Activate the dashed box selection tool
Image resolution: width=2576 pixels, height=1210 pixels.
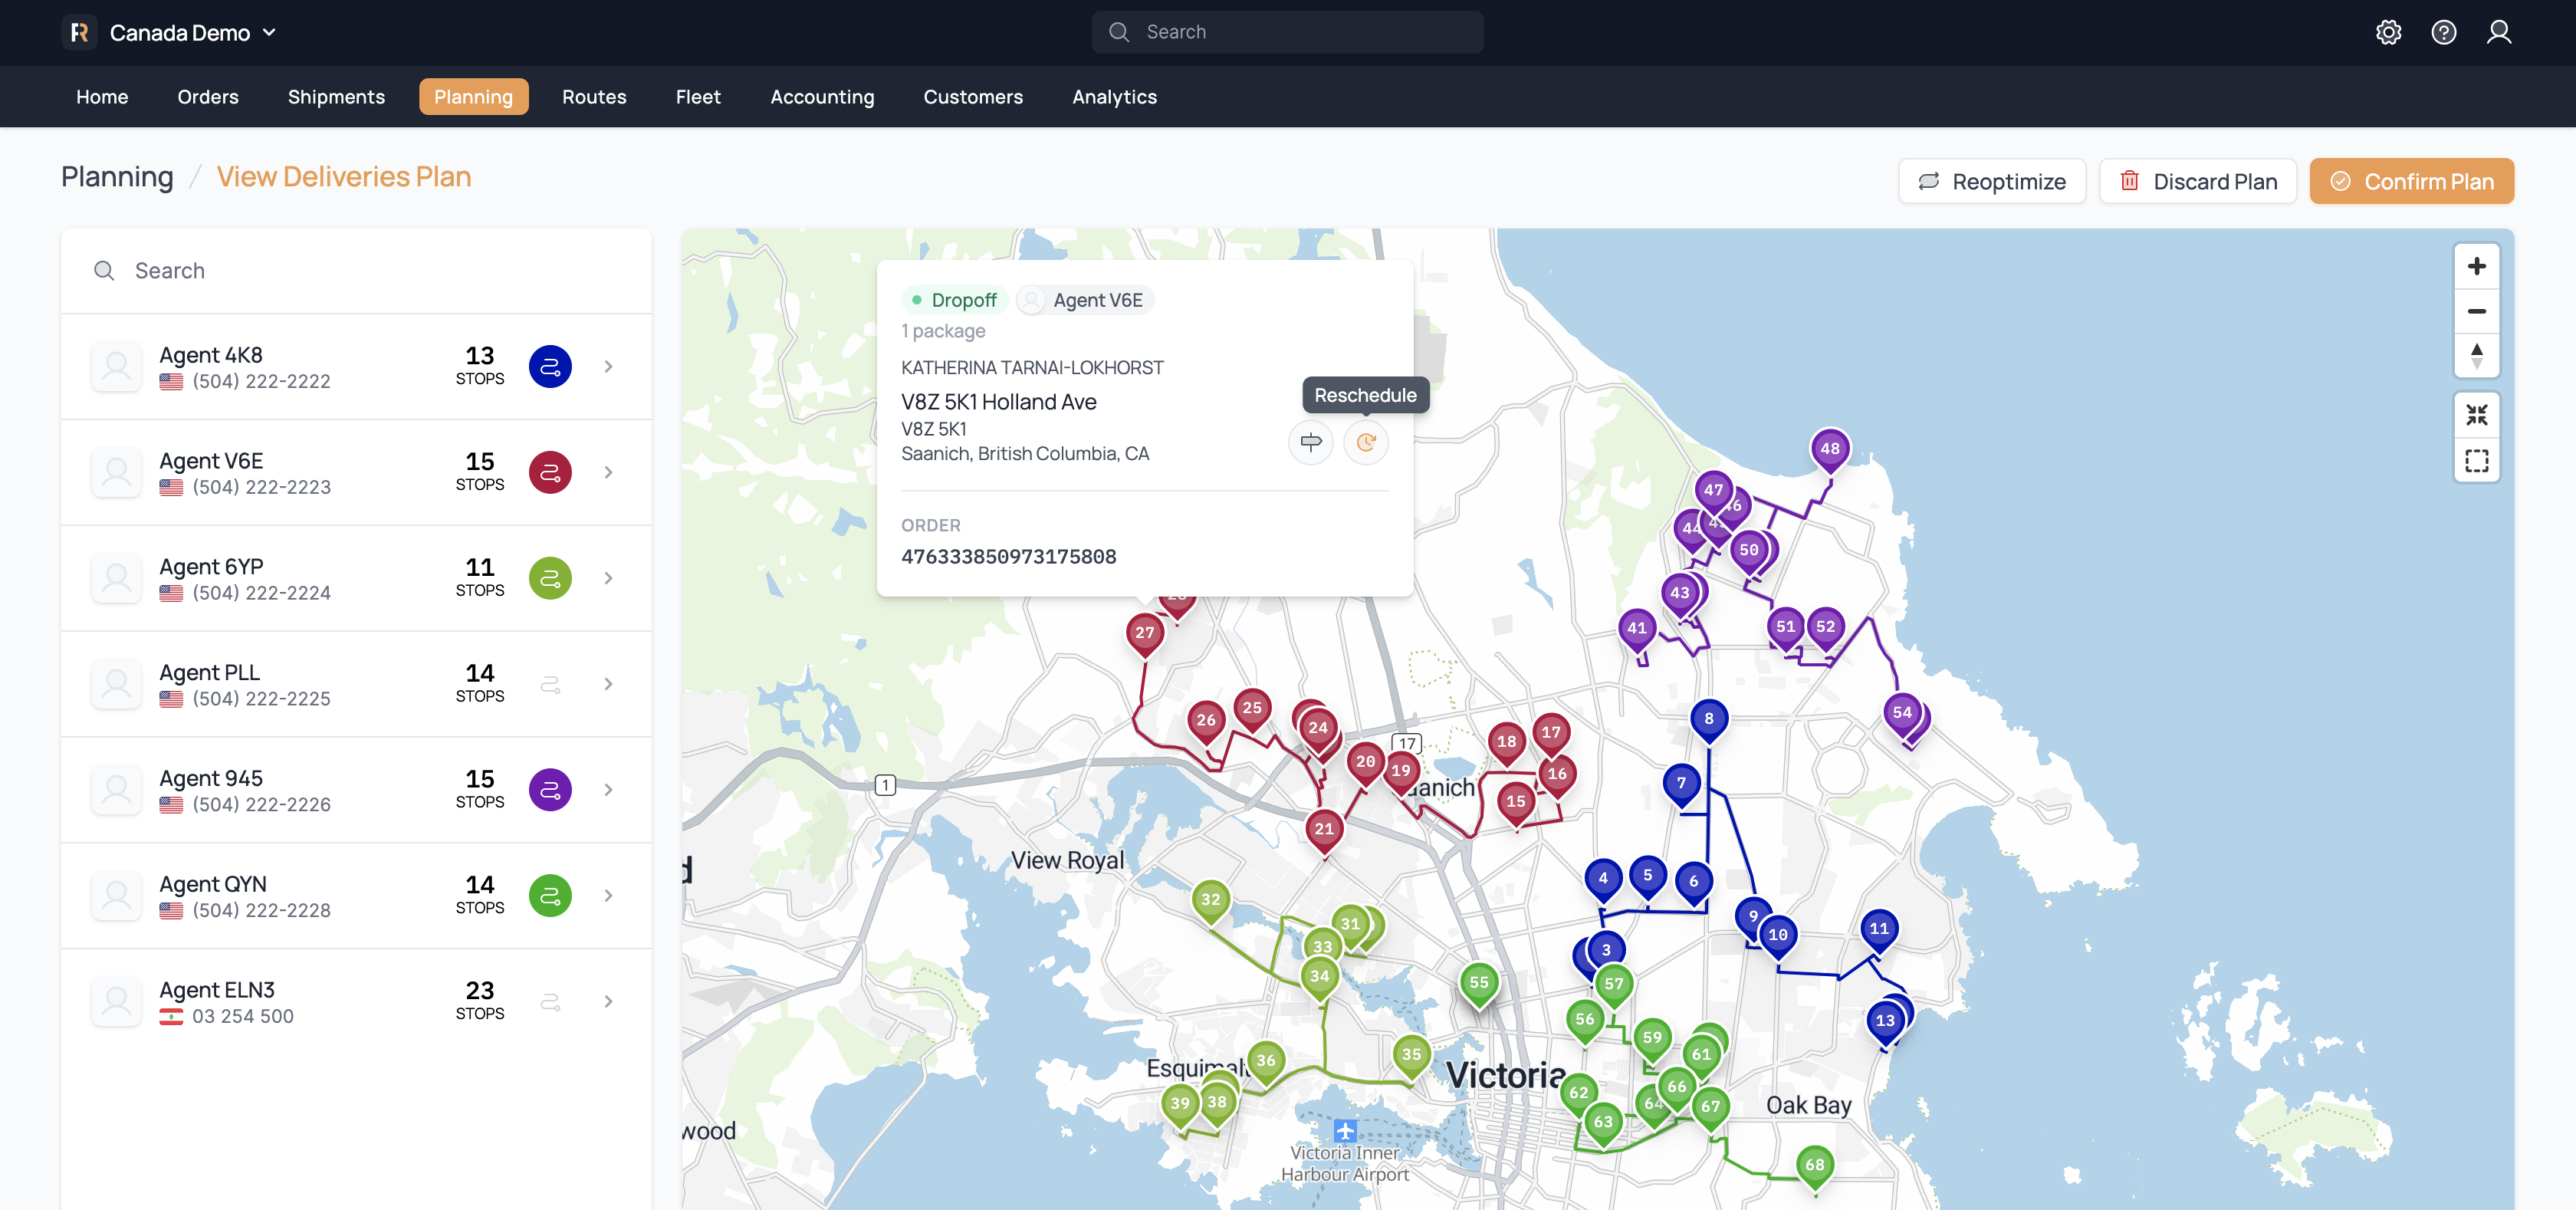tap(2476, 461)
